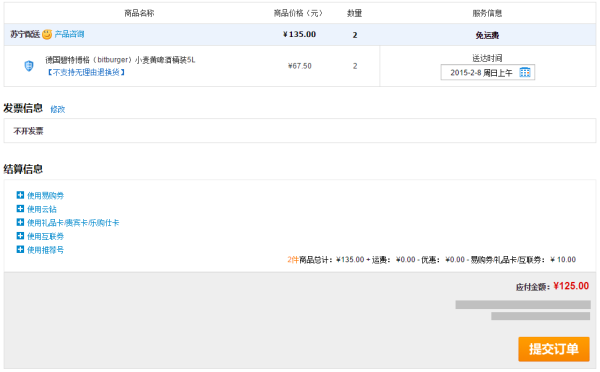Select the 2015-2-8 周日上午 delivery time field
The image size is (600, 372).
coord(488,72)
